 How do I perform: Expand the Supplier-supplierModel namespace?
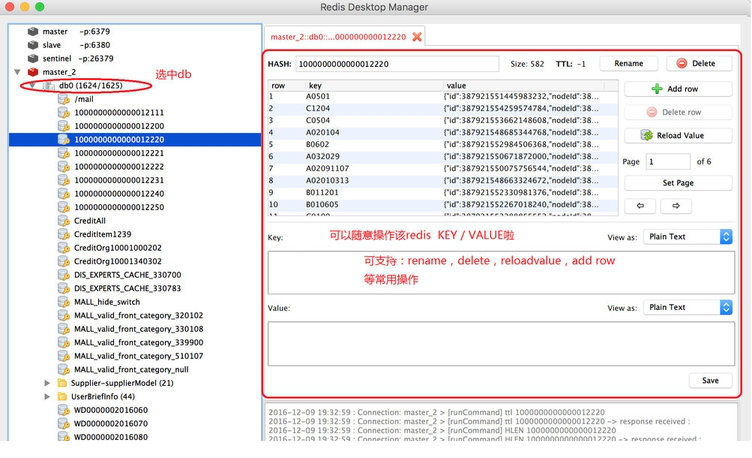[47, 383]
